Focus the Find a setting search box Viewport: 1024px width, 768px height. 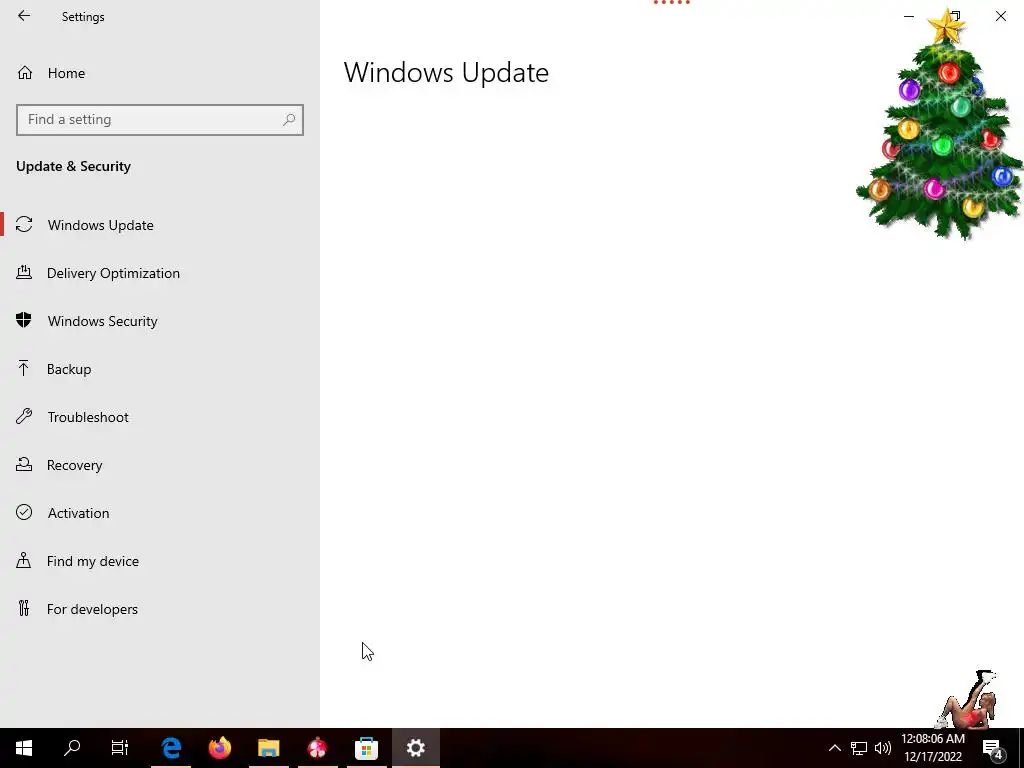[160, 120]
